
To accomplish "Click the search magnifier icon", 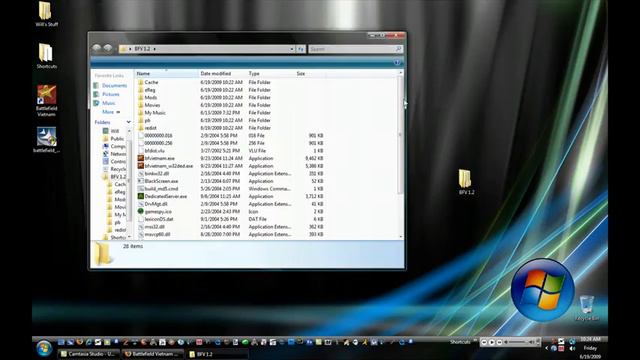I will coord(398,49).
